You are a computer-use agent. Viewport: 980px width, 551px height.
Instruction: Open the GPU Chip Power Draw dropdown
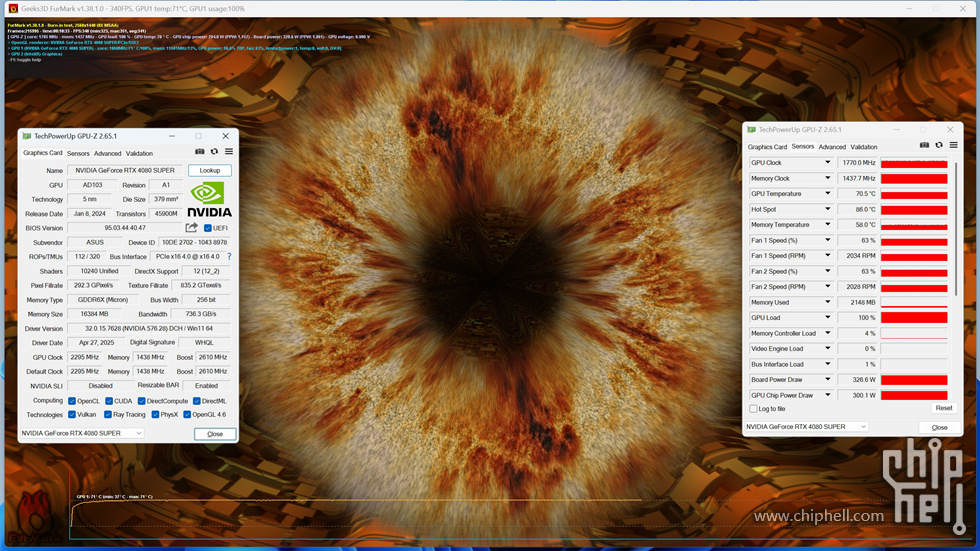[828, 395]
